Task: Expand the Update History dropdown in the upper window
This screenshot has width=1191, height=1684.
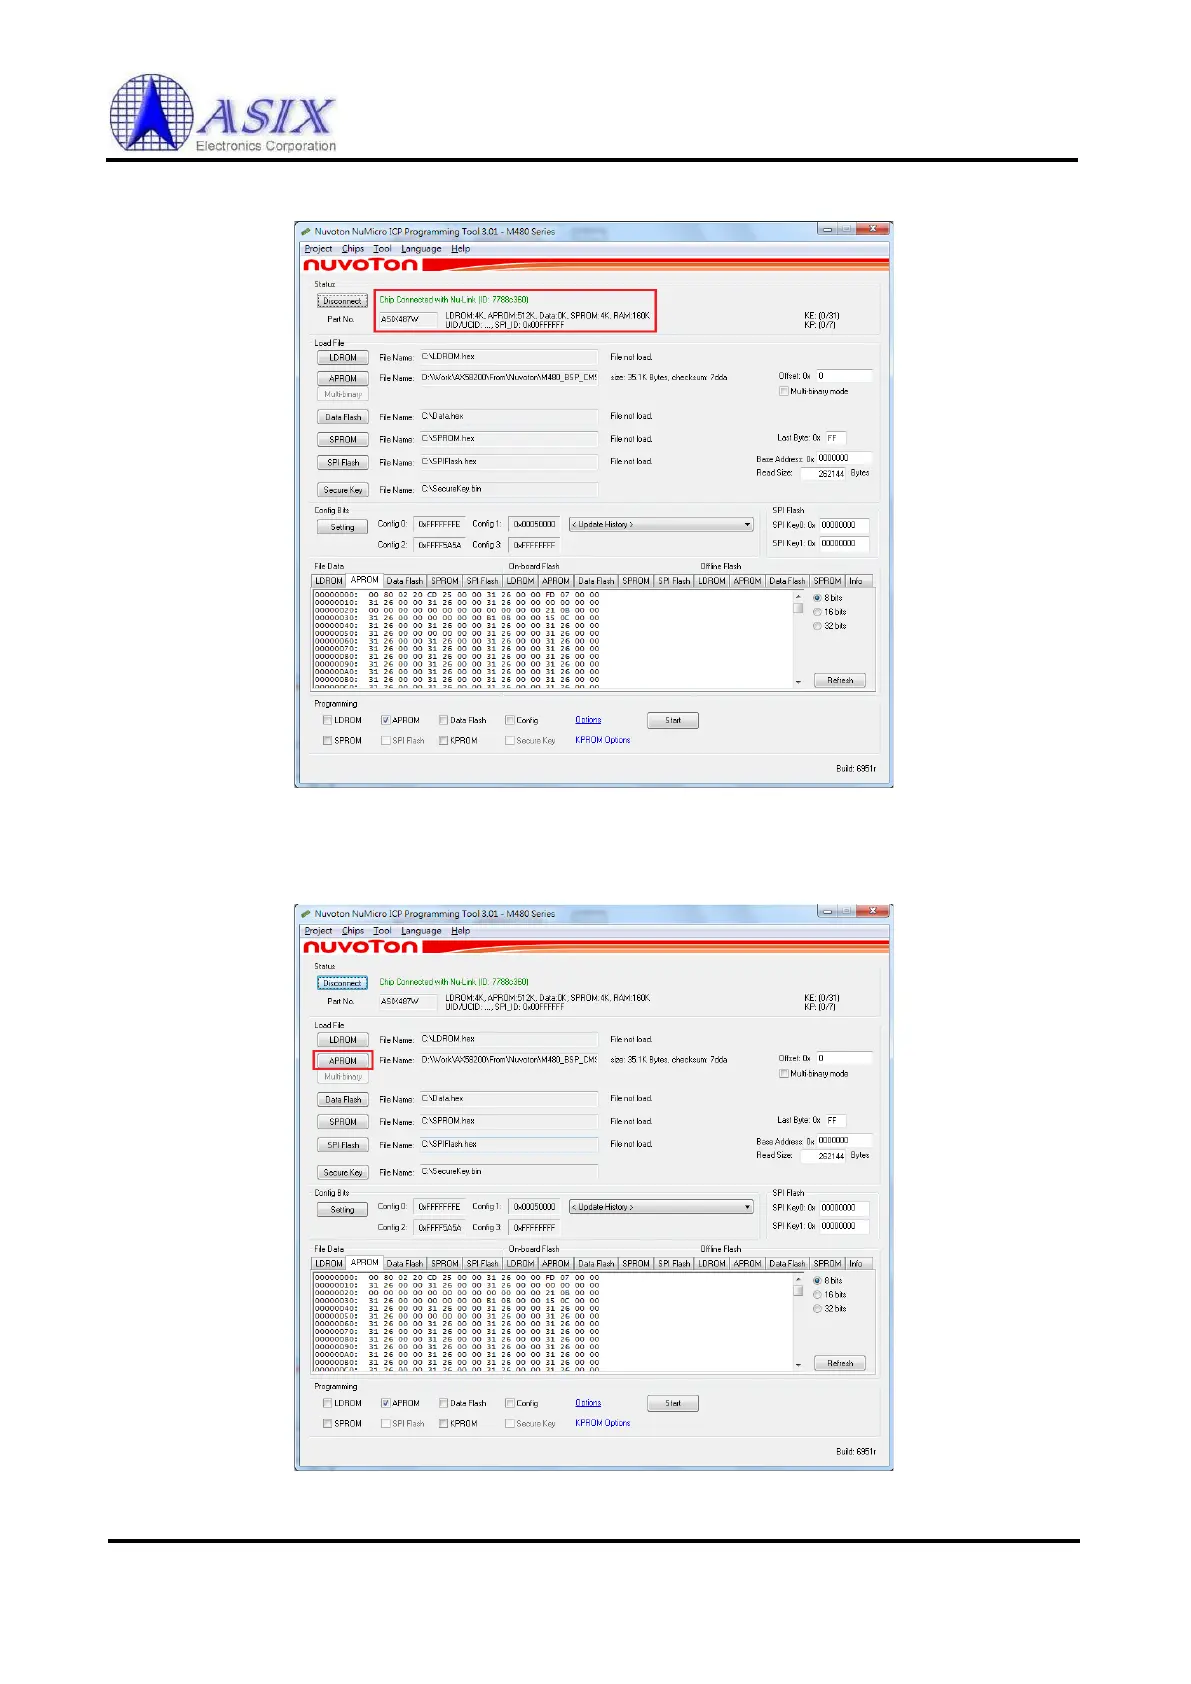Action: pyautogui.click(x=661, y=525)
